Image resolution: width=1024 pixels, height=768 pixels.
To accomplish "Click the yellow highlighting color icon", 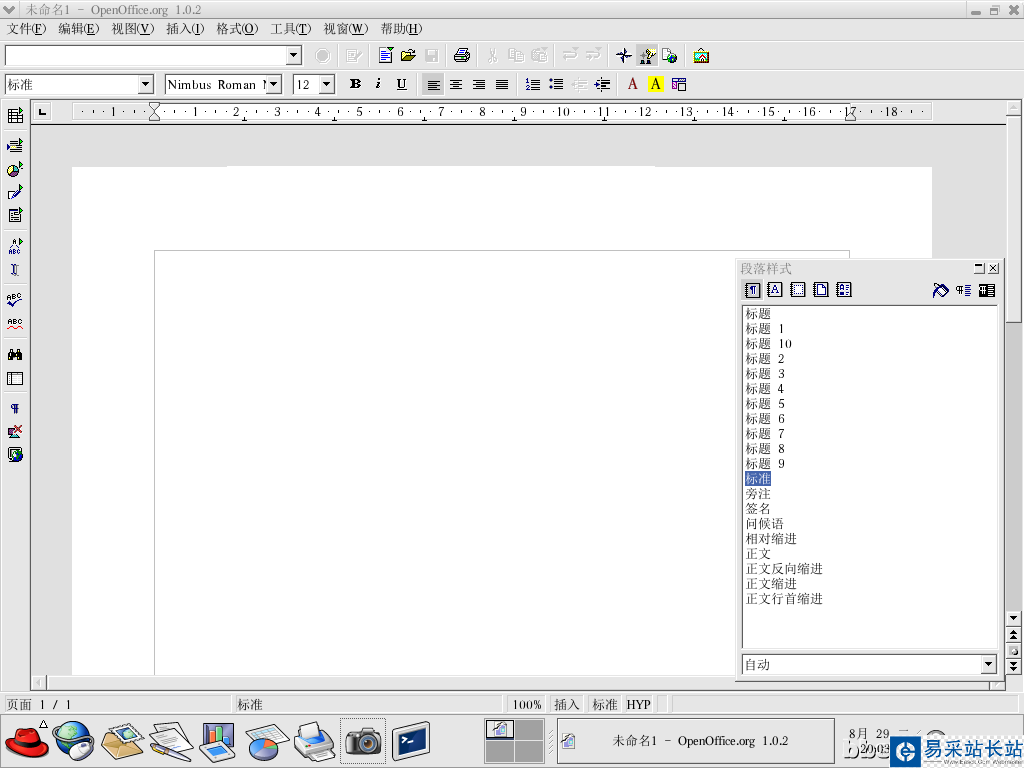I will tap(656, 84).
